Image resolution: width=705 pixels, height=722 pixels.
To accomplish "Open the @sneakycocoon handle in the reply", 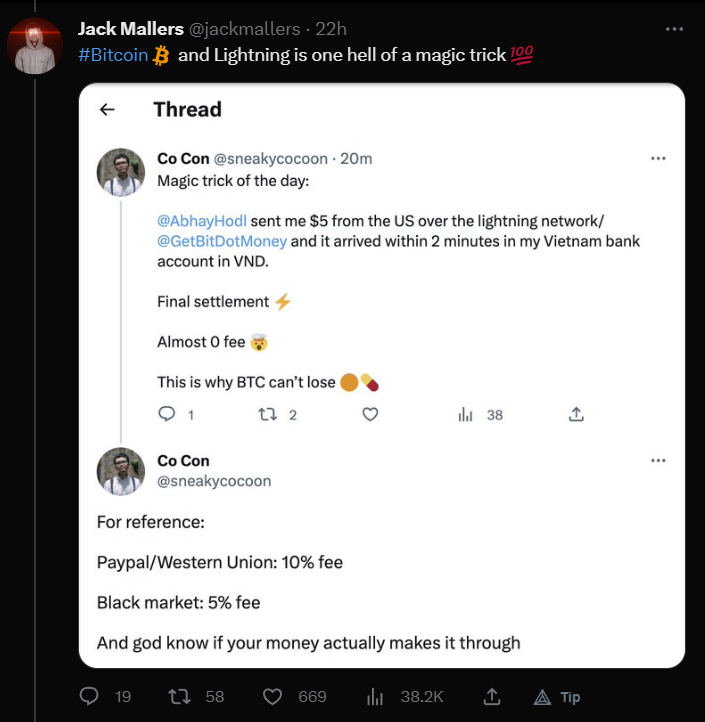I will pyautogui.click(x=214, y=480).
